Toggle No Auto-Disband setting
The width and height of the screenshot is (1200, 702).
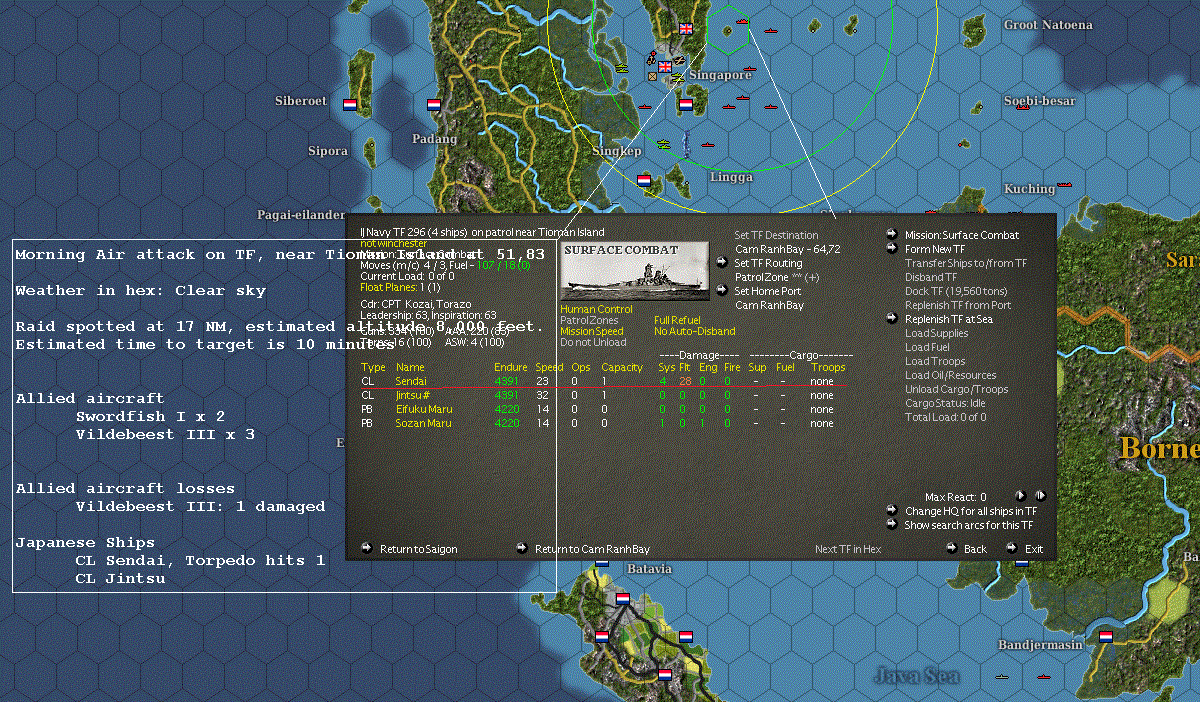click(694, 331)
